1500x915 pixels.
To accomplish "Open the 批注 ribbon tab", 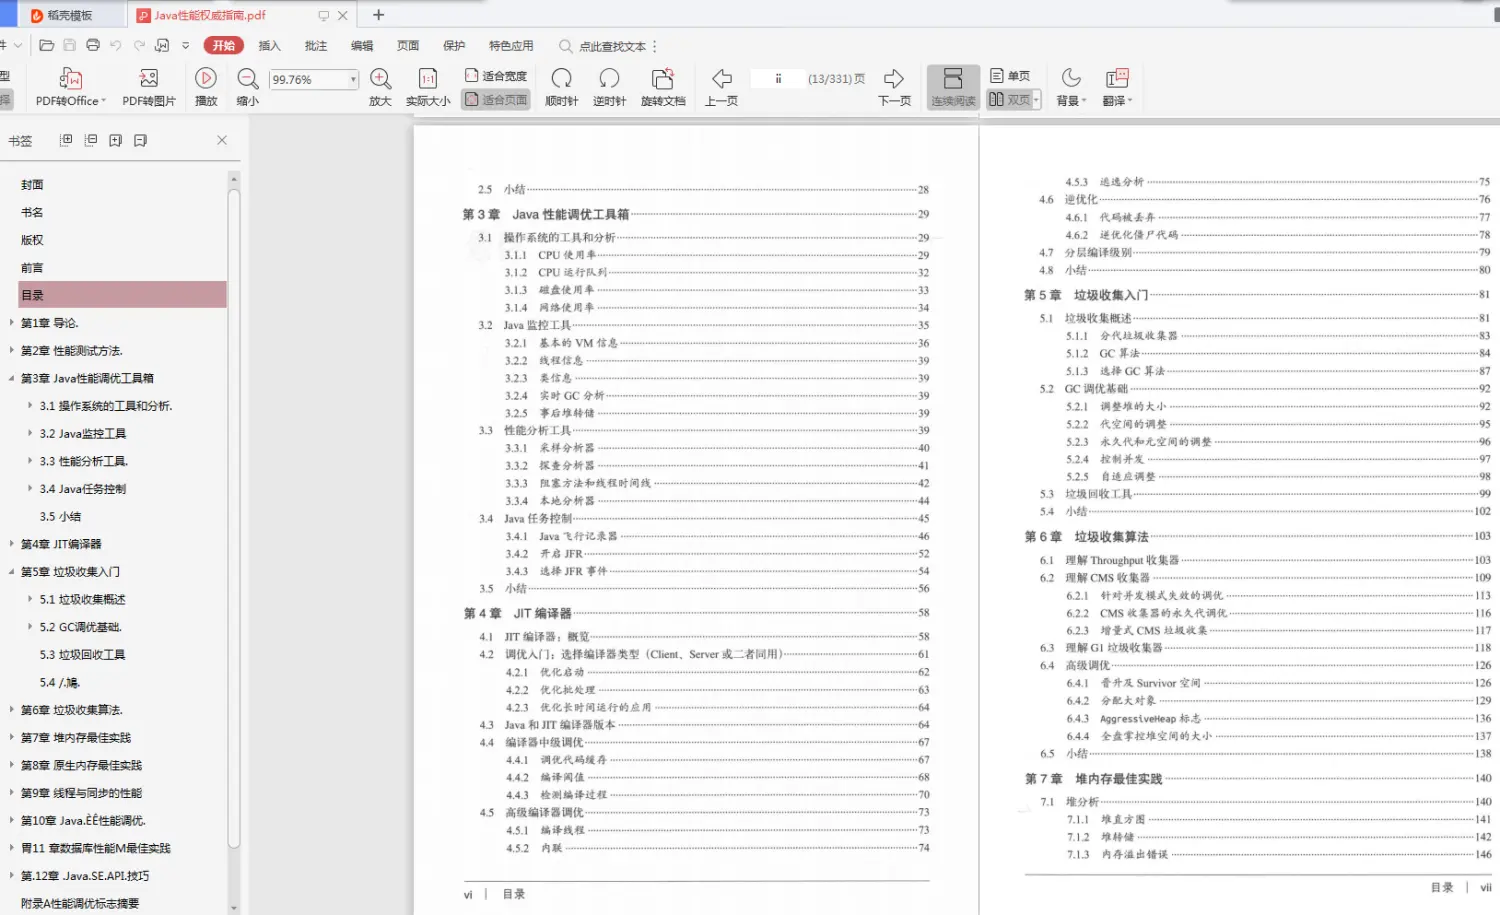I will [x=316, y=46].
